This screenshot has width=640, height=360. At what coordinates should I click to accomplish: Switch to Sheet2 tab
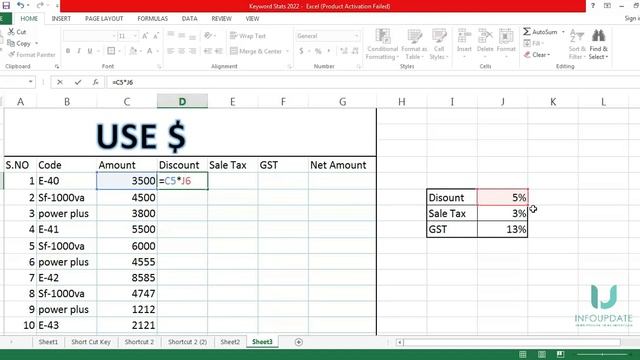click(230, 342)
